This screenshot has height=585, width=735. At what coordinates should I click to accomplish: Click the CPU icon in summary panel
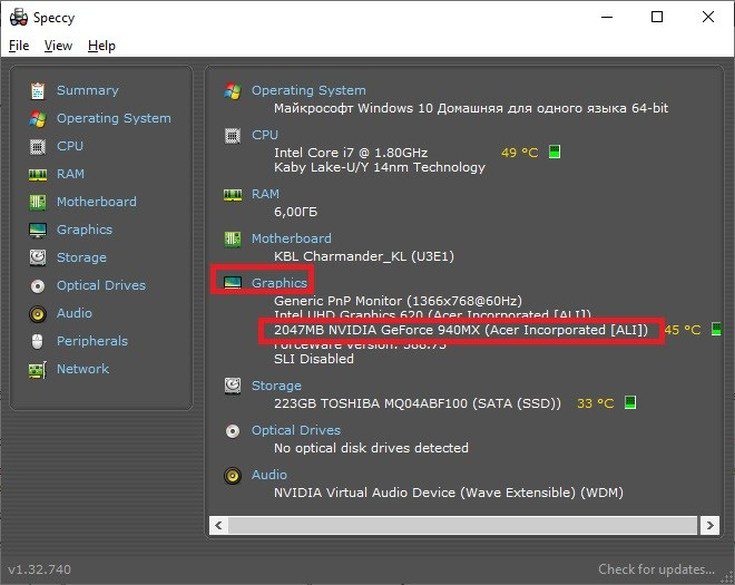pos(232,135)
